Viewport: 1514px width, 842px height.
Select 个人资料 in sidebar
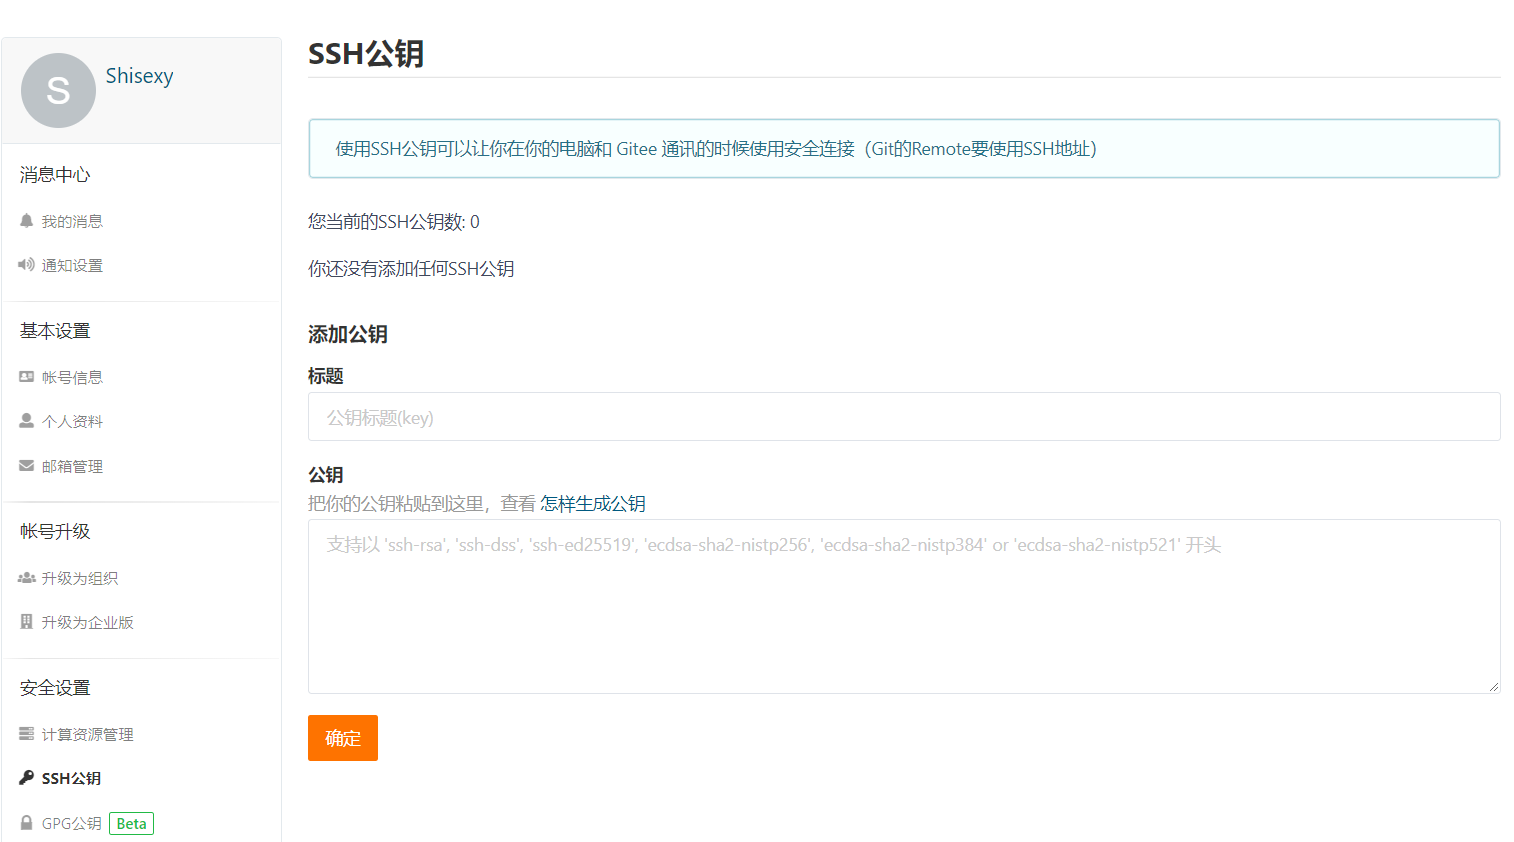[x=72, y=421]
